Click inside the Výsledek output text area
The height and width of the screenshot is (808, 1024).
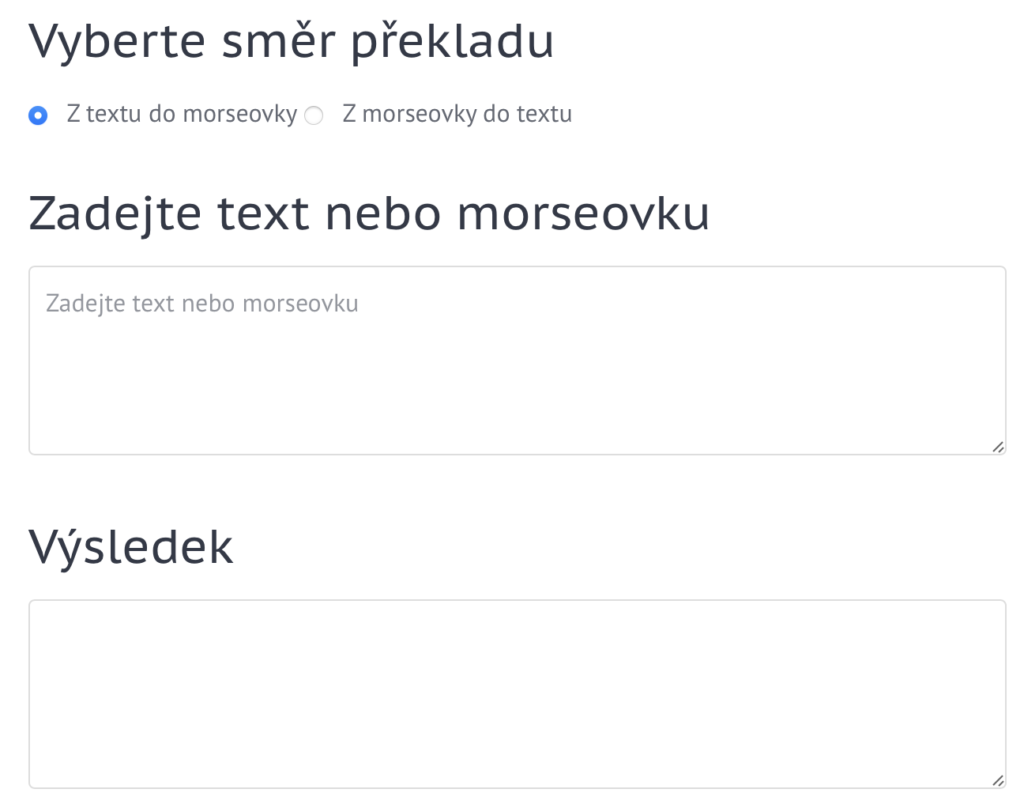pyautogui.click(x=516, y=694)
